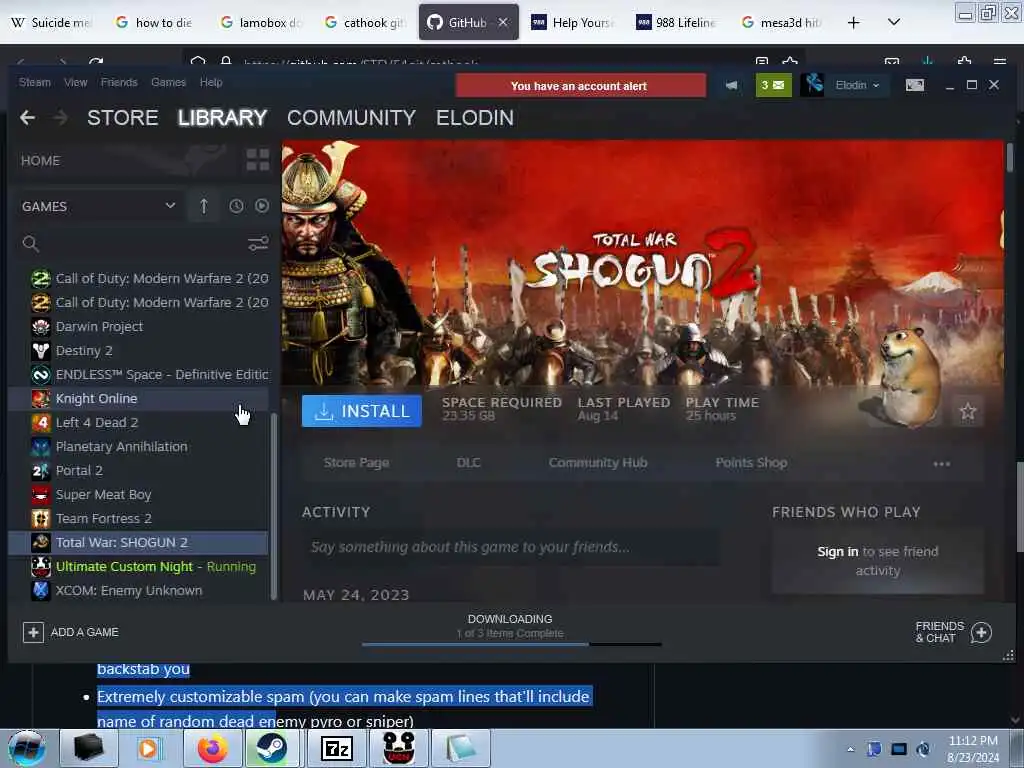
Task: Click the sort ascending arrow in the games list
Action: pos(203,206)
